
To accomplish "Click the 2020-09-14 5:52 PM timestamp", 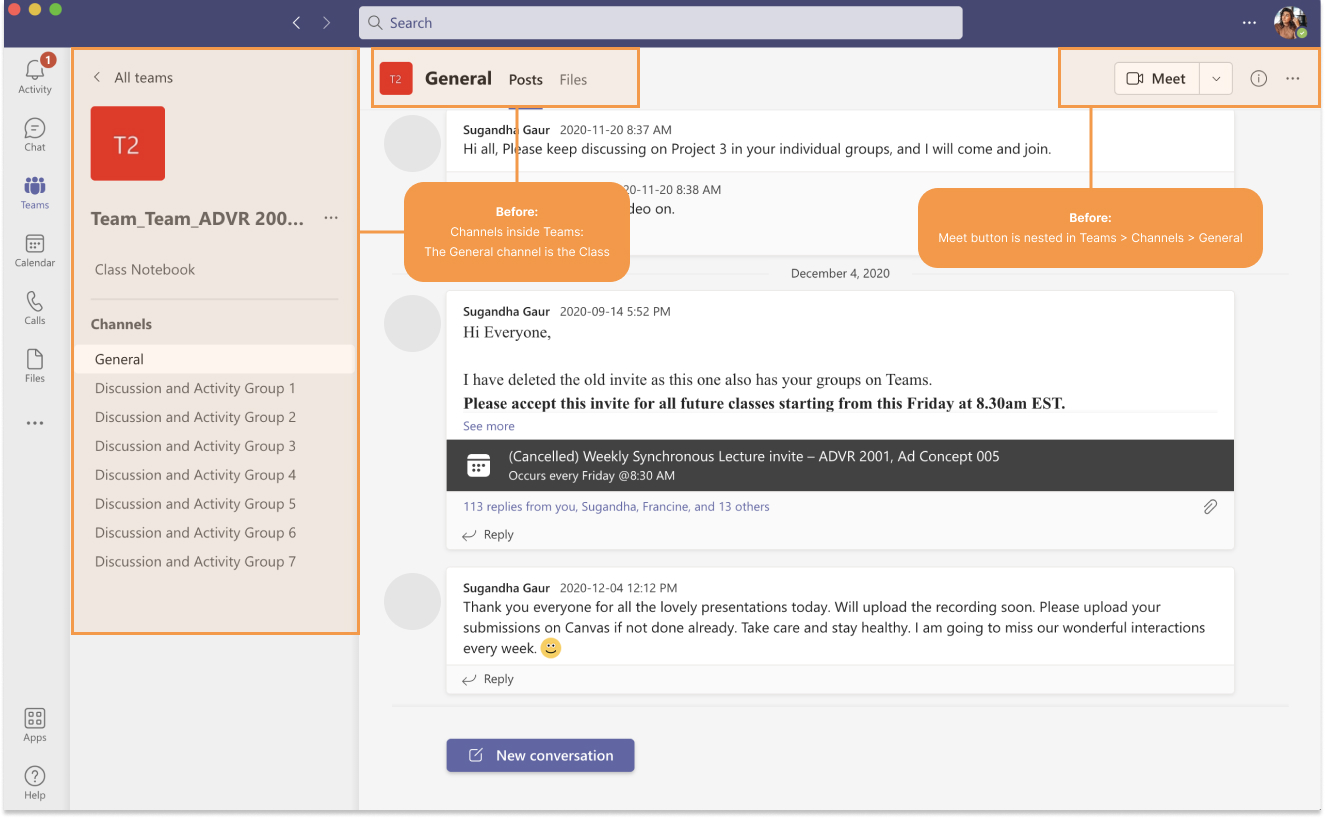I will coord(615,311).
